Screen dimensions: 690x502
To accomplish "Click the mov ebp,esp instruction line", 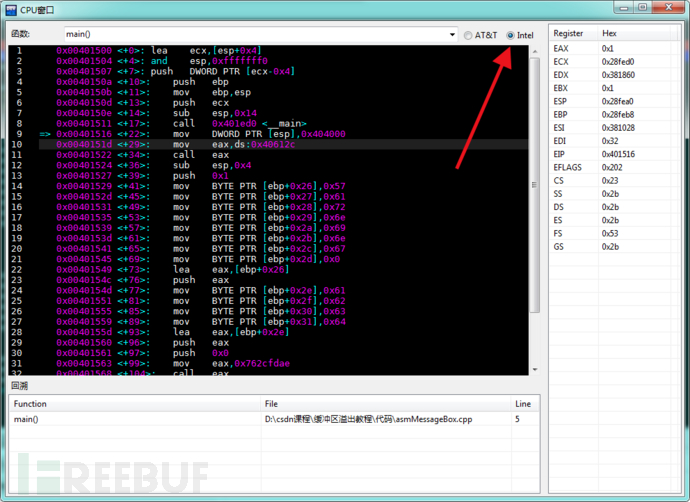I will (x=284, y=92).
